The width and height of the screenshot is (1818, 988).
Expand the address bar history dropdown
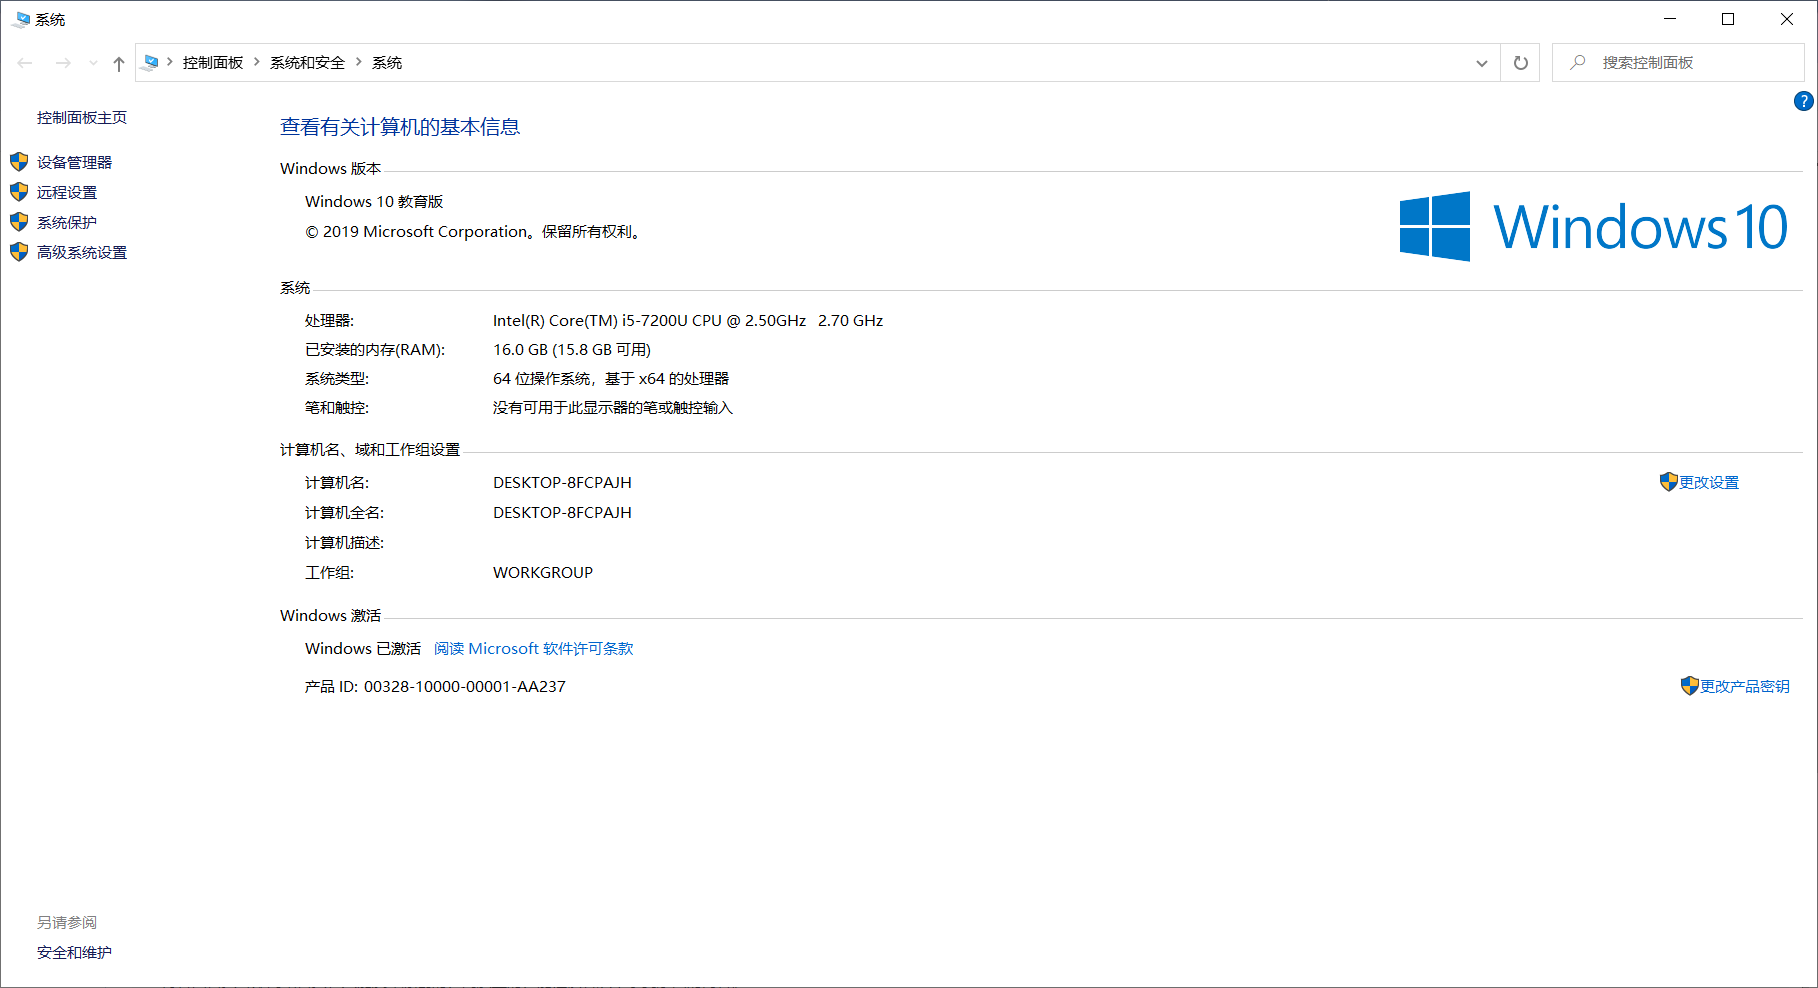pos(1481,63)
